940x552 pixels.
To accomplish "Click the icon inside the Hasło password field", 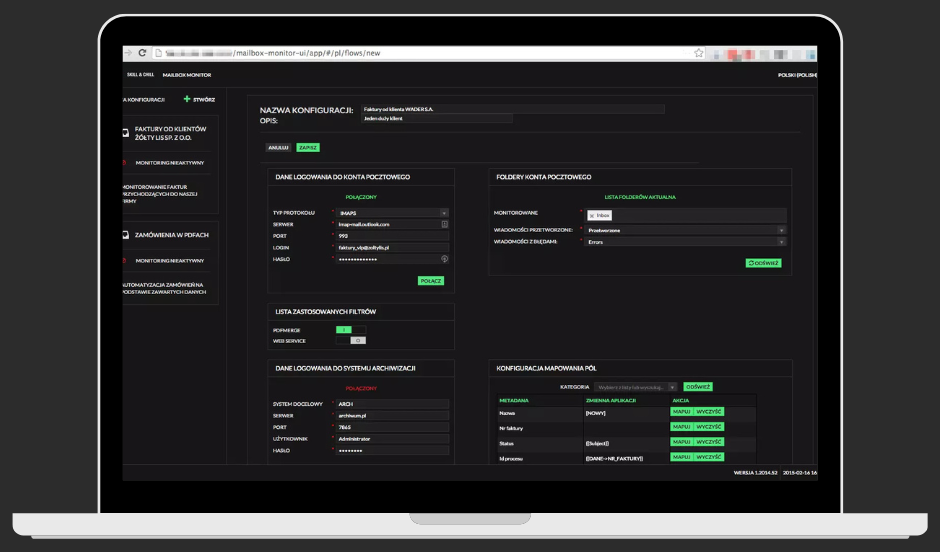I will [x=444, y=259].
